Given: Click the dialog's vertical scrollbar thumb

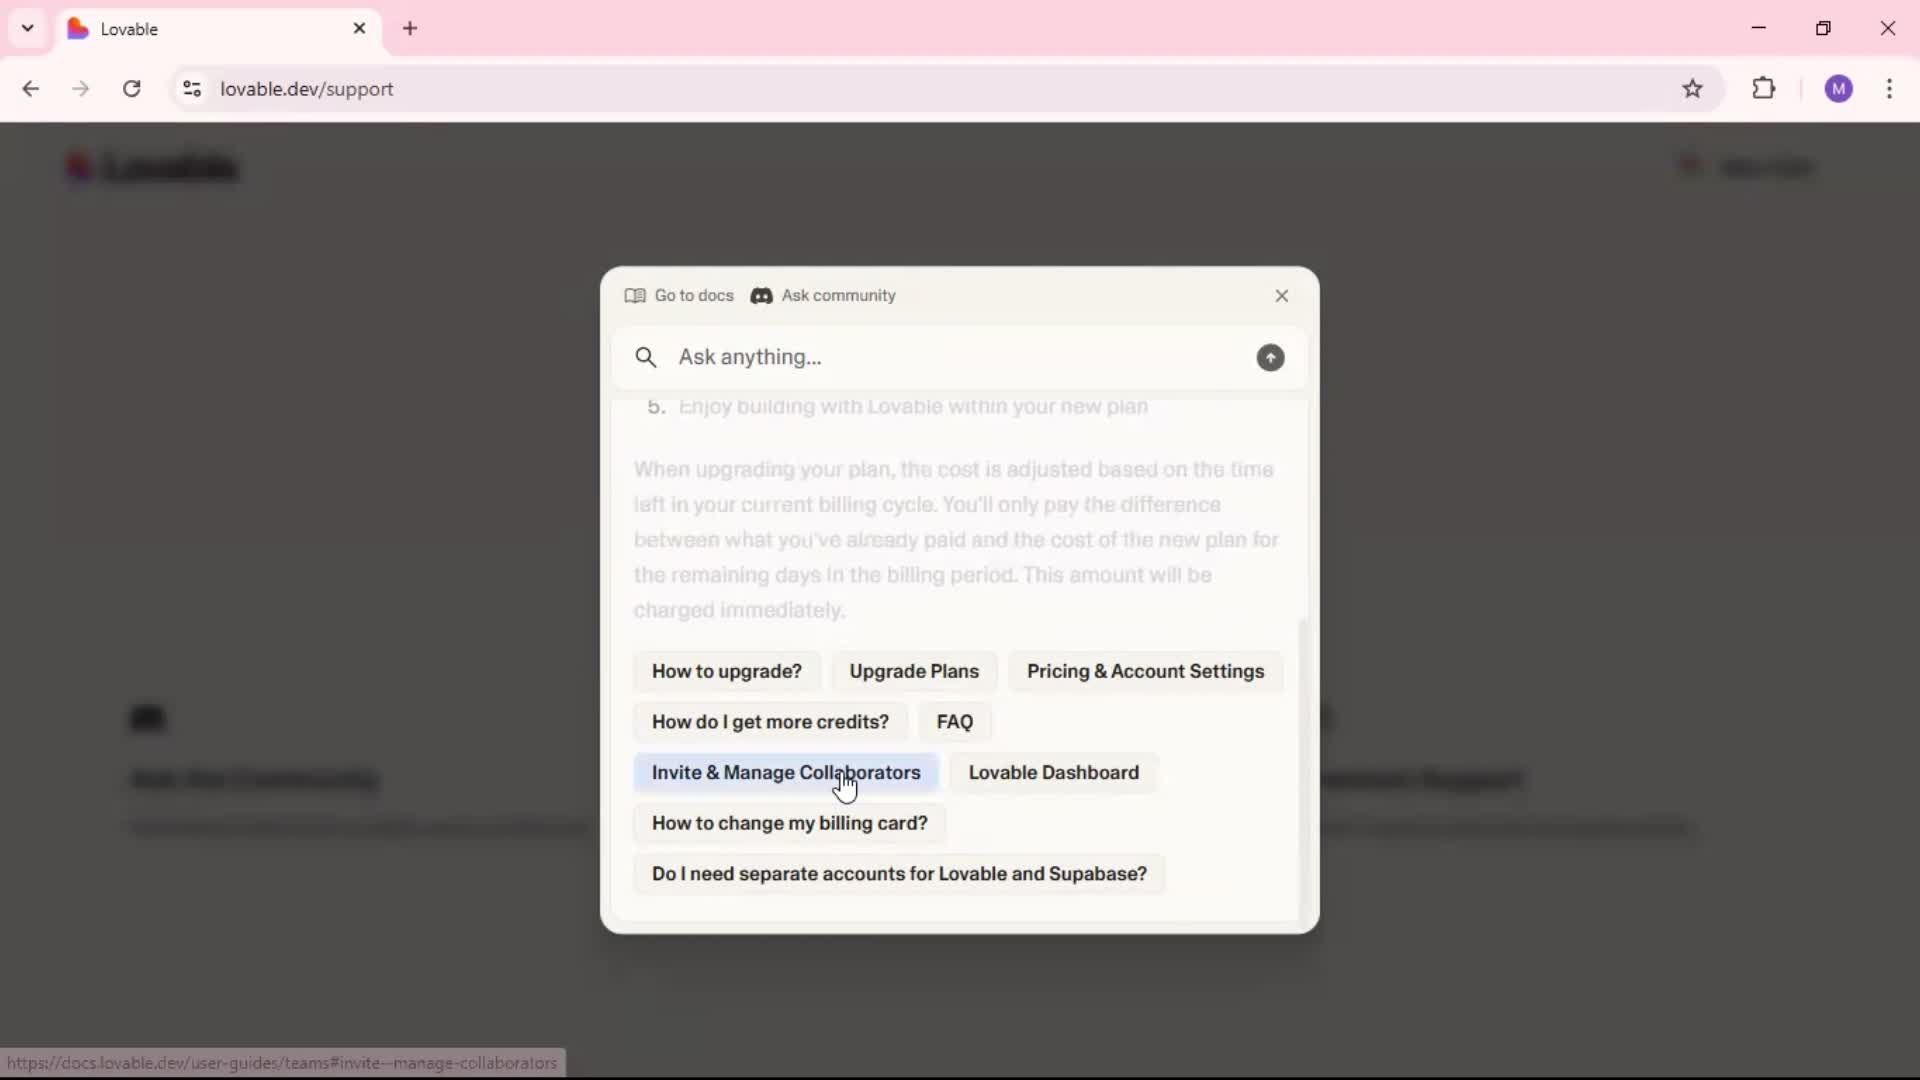Looking at the screenshot, I should coord(1302,768).
